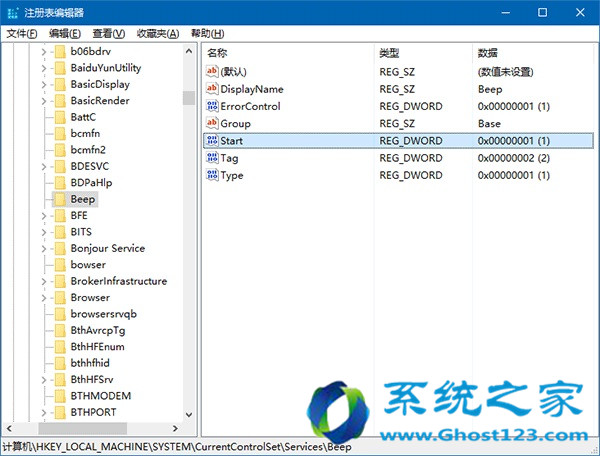Click the Beep key folder icon
Screen dimensions: 600x456
tap(59, 199)
